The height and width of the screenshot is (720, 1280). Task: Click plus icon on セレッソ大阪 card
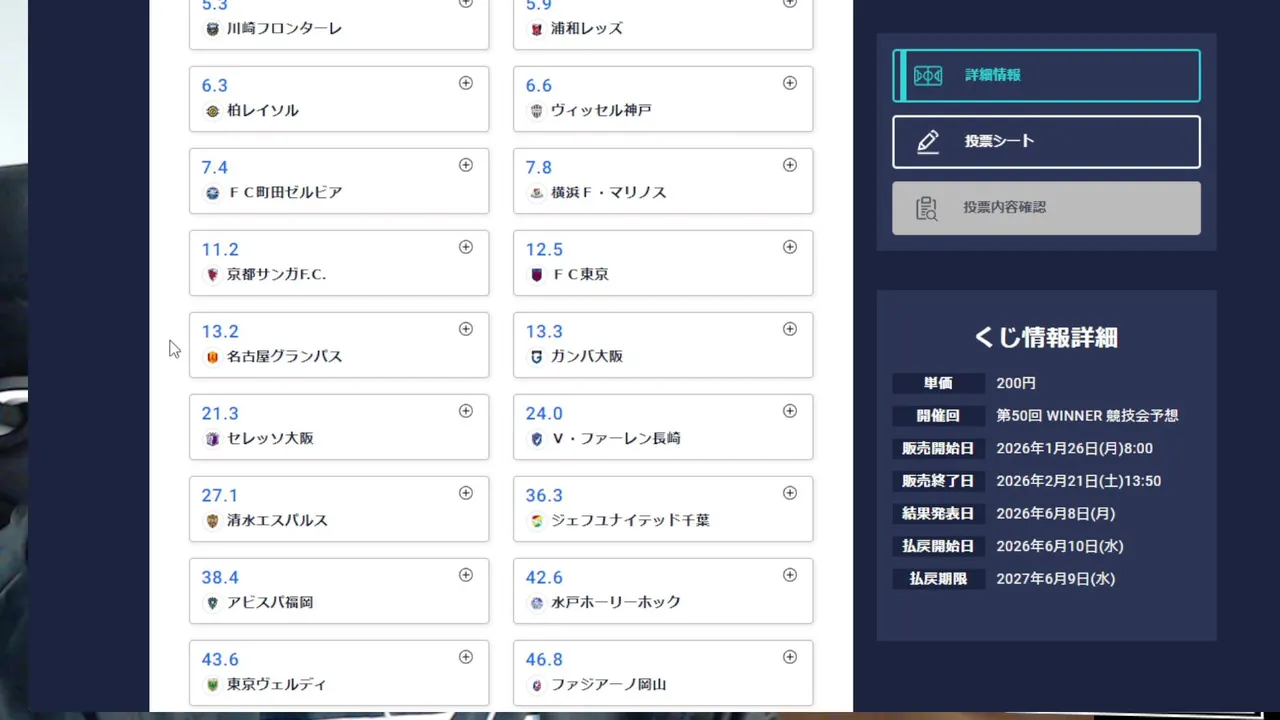pos(466,411)
